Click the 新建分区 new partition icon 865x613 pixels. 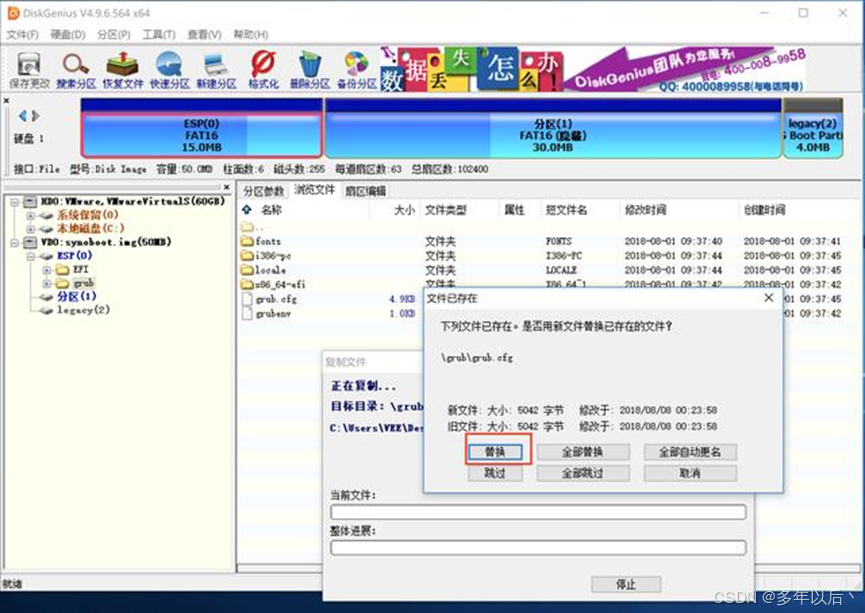pos(216,69)
